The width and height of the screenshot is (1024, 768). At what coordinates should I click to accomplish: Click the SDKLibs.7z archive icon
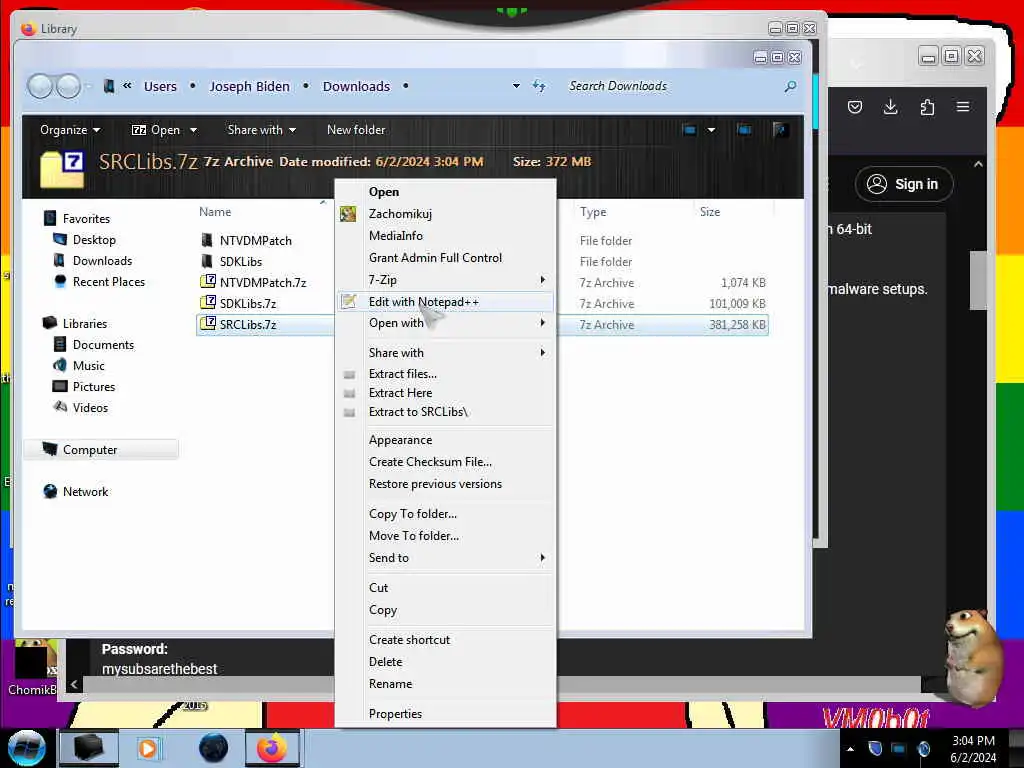[208, 303]
